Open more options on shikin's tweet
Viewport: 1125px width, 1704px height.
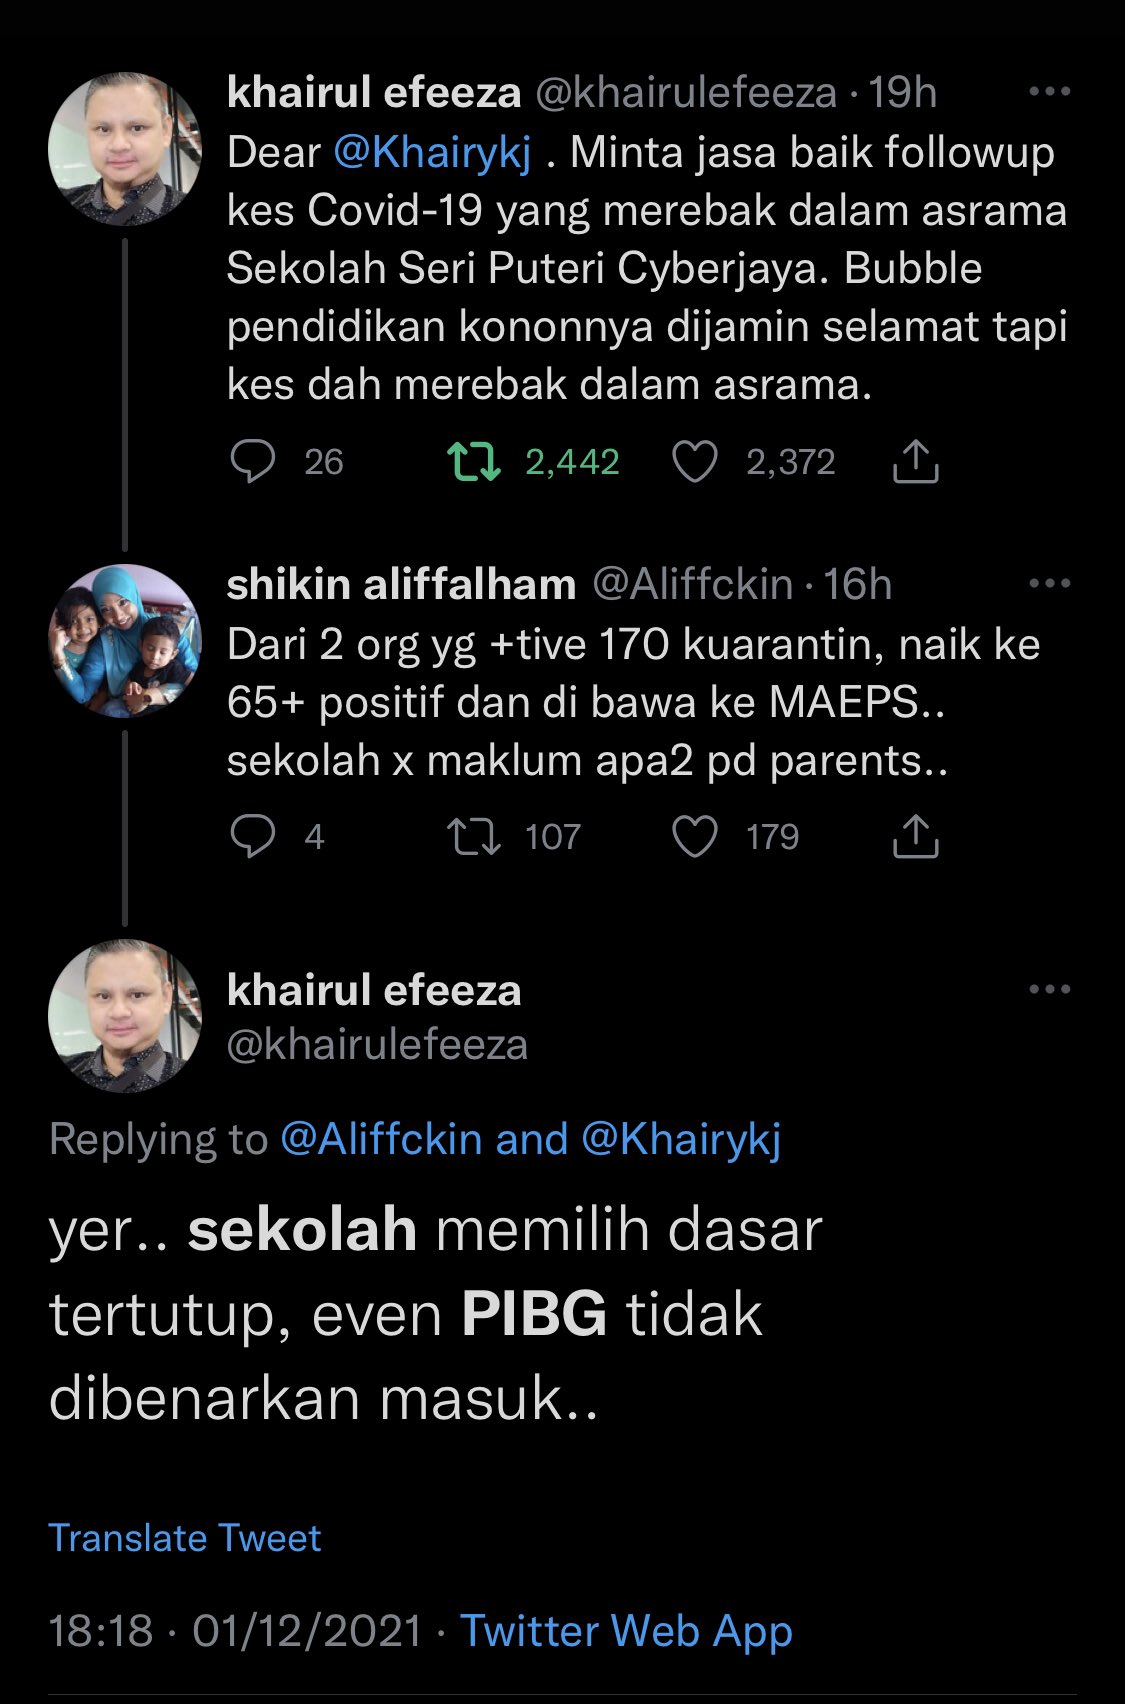[x=1049, y=584]
